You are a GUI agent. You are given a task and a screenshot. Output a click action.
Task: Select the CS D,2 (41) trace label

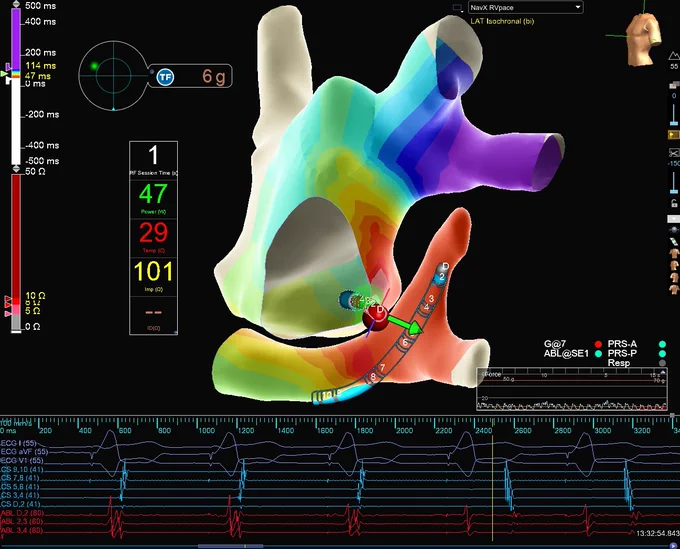click(20, 504)
